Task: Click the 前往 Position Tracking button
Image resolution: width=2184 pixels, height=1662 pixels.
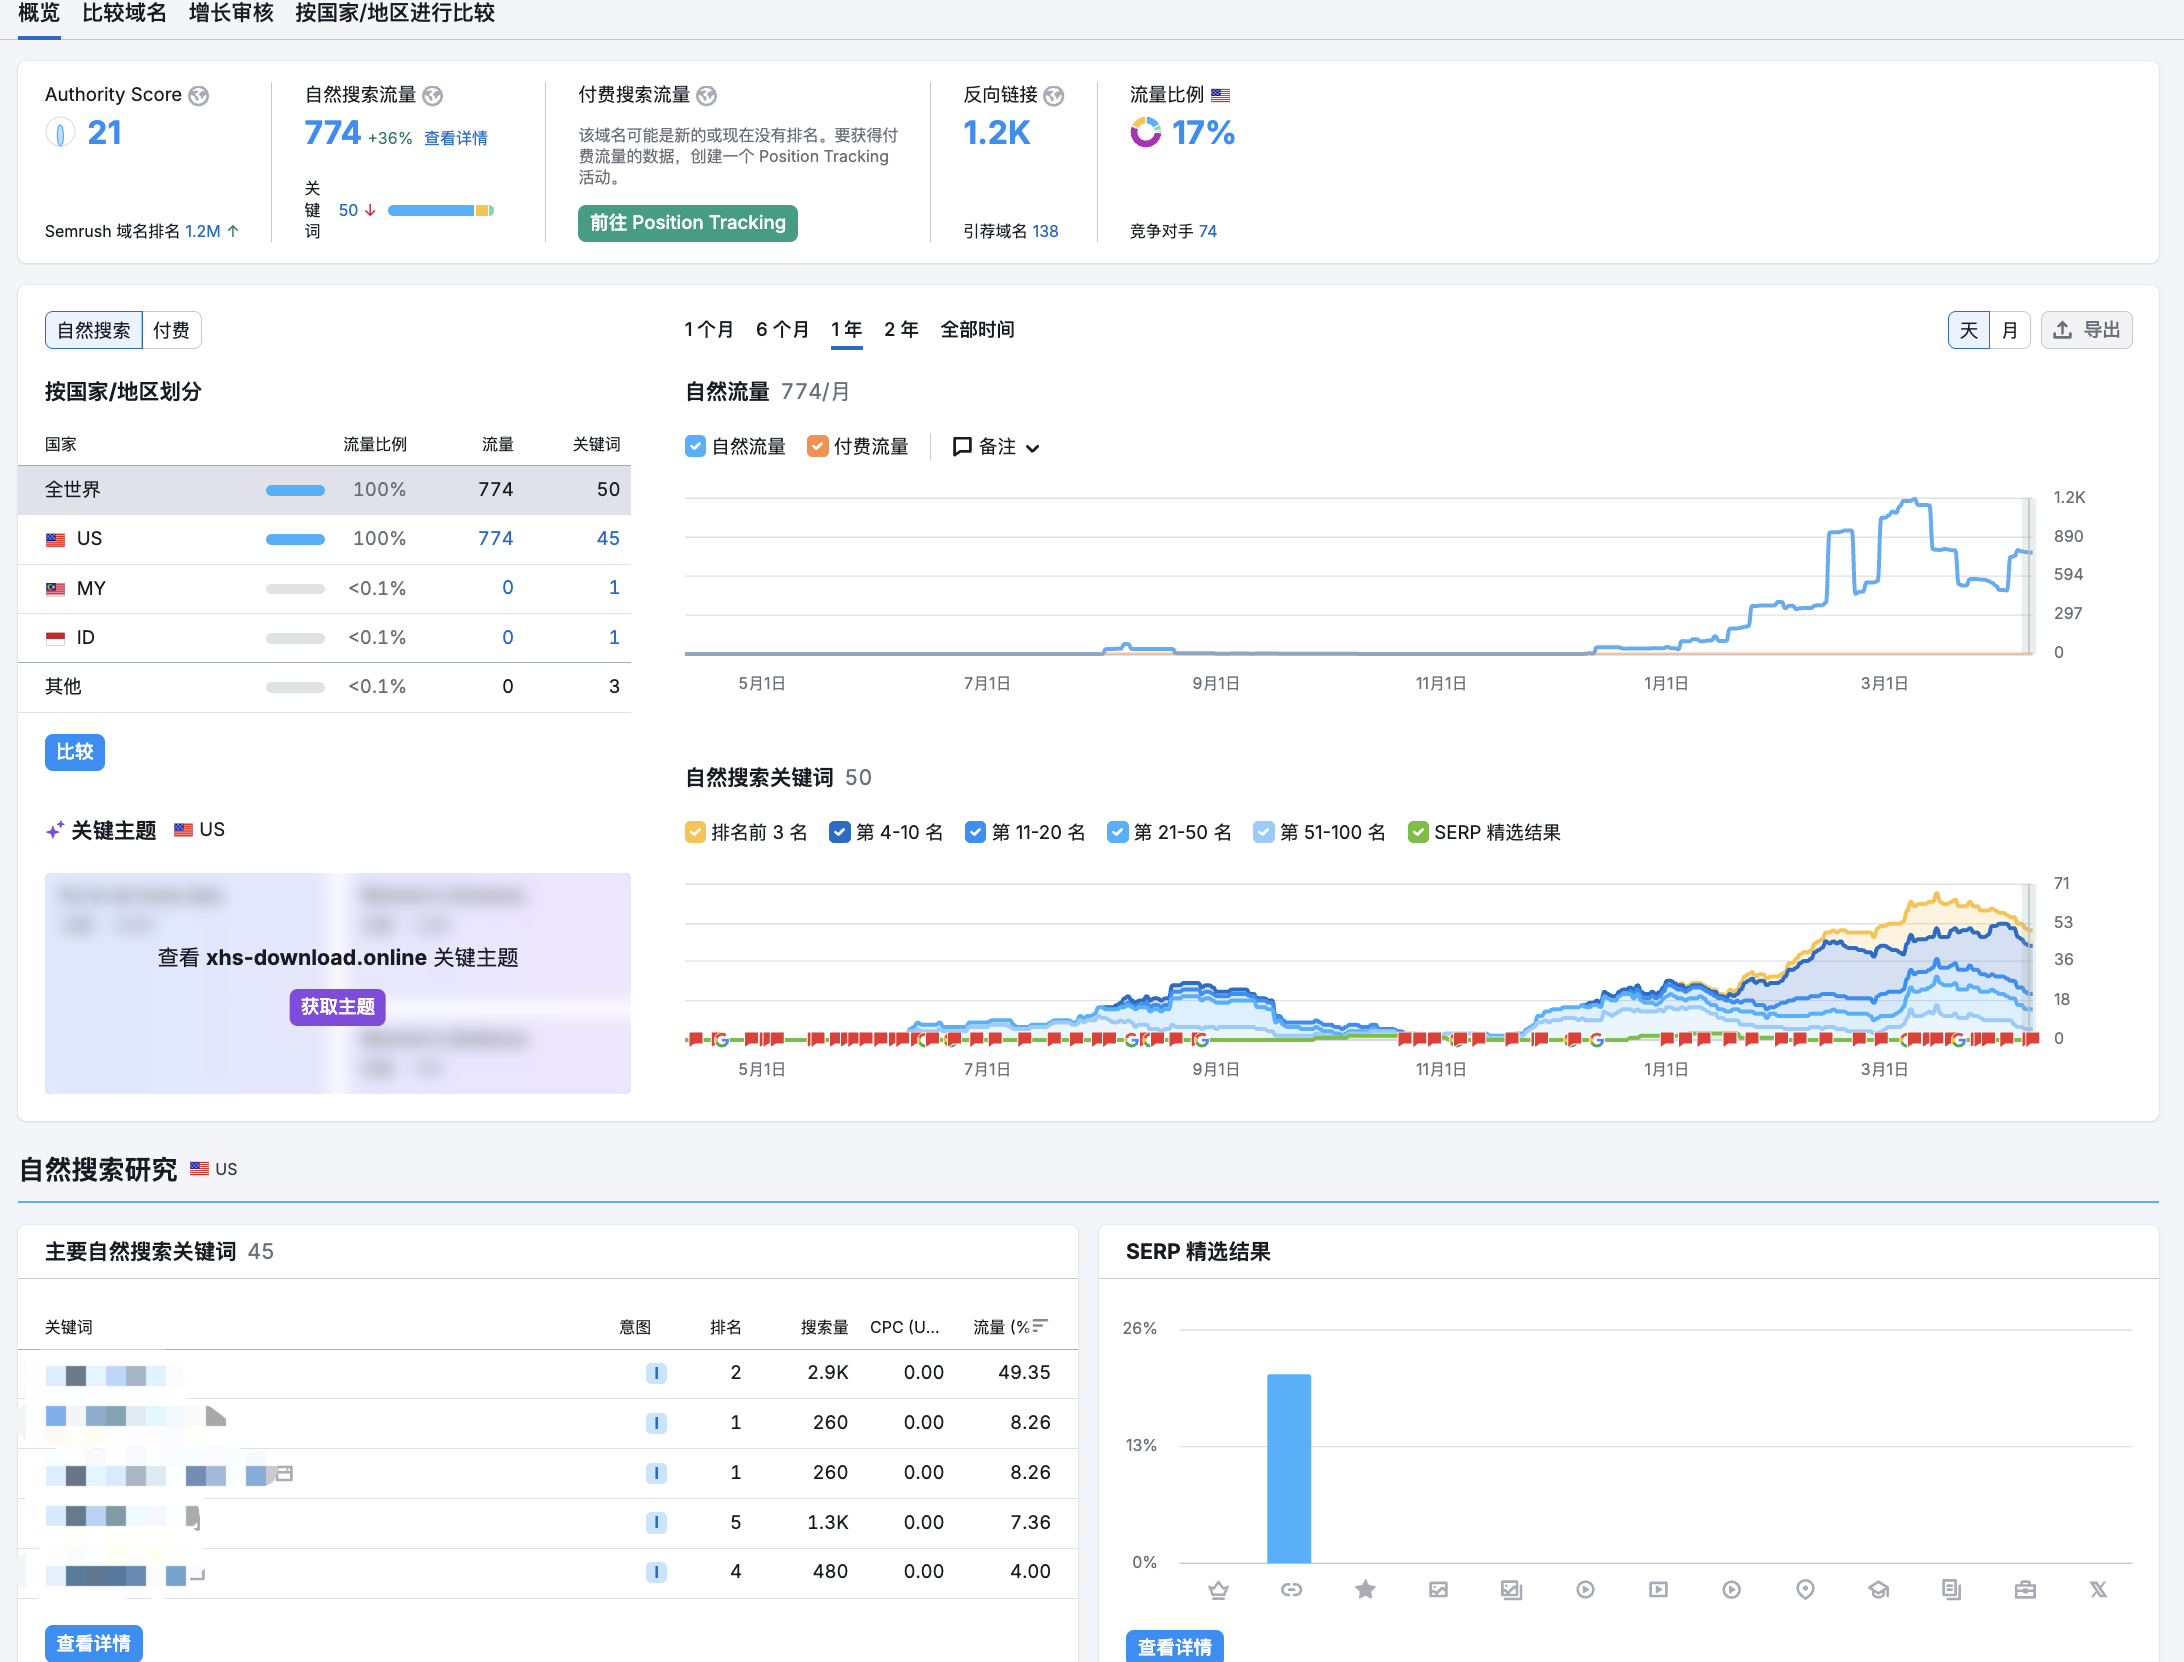Action: pyautogui.click(x=688, y=223)
